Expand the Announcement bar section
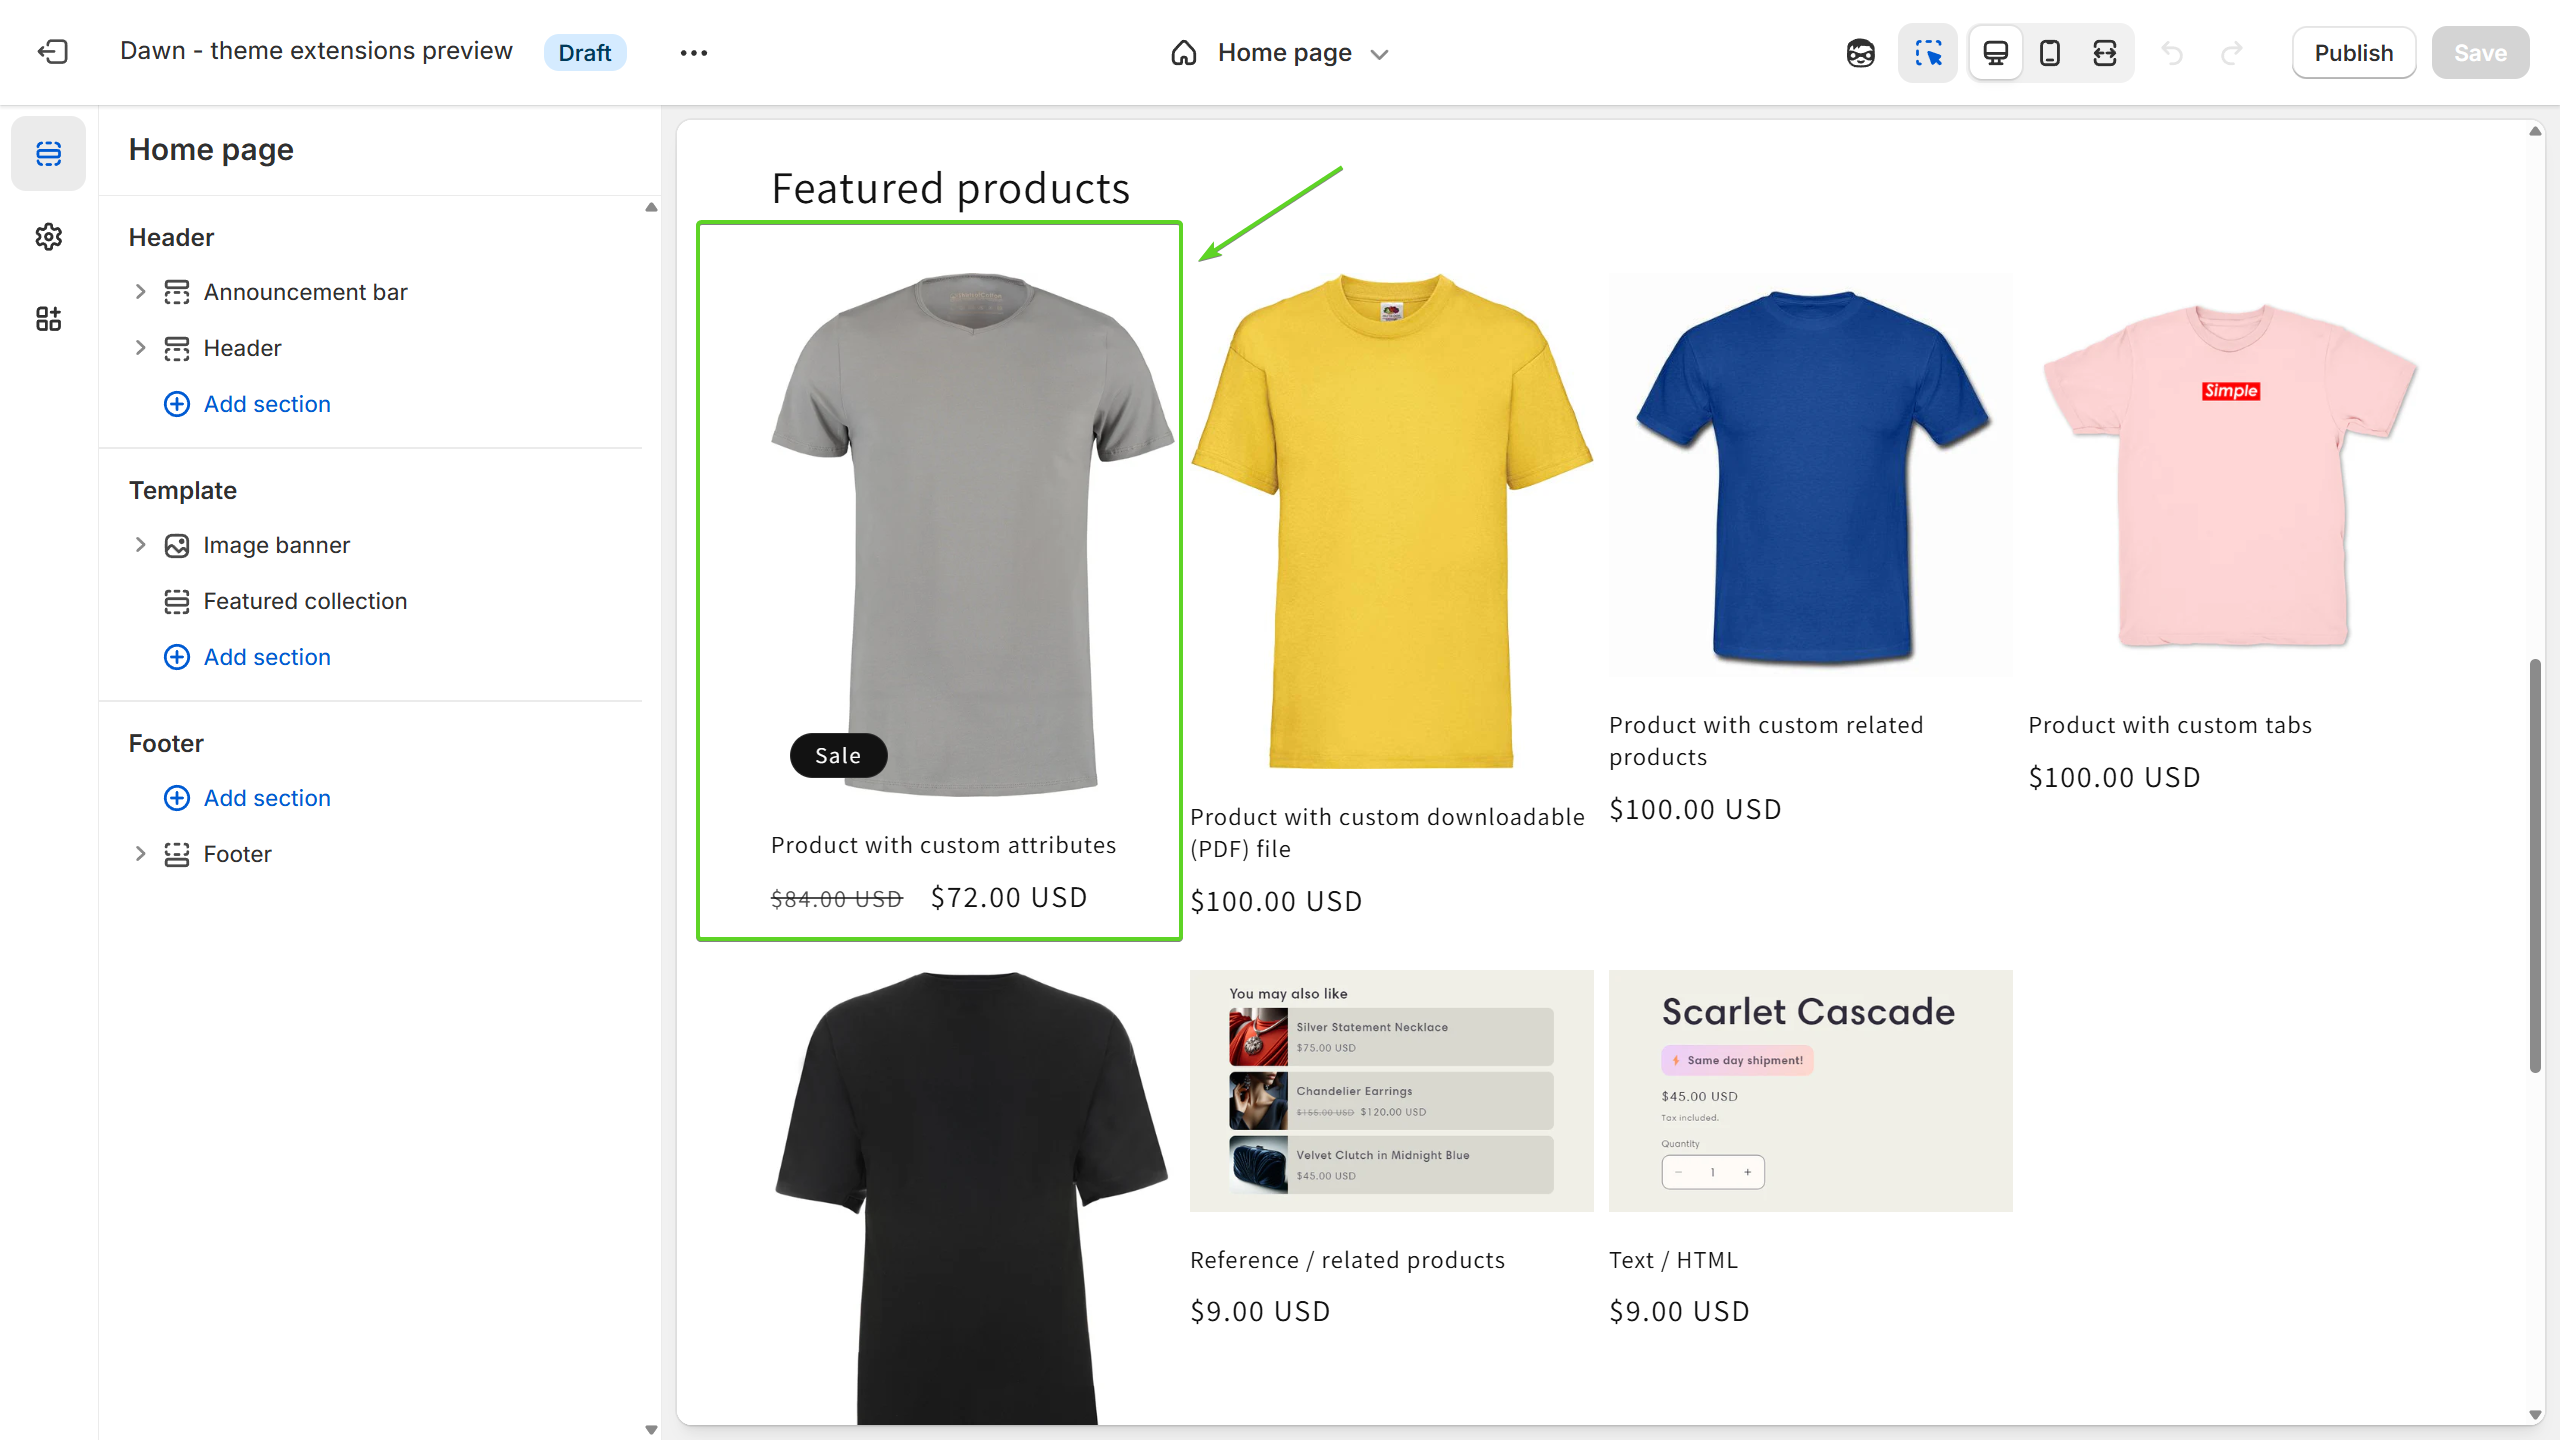2560x1440 pixels. coord(140,292)
